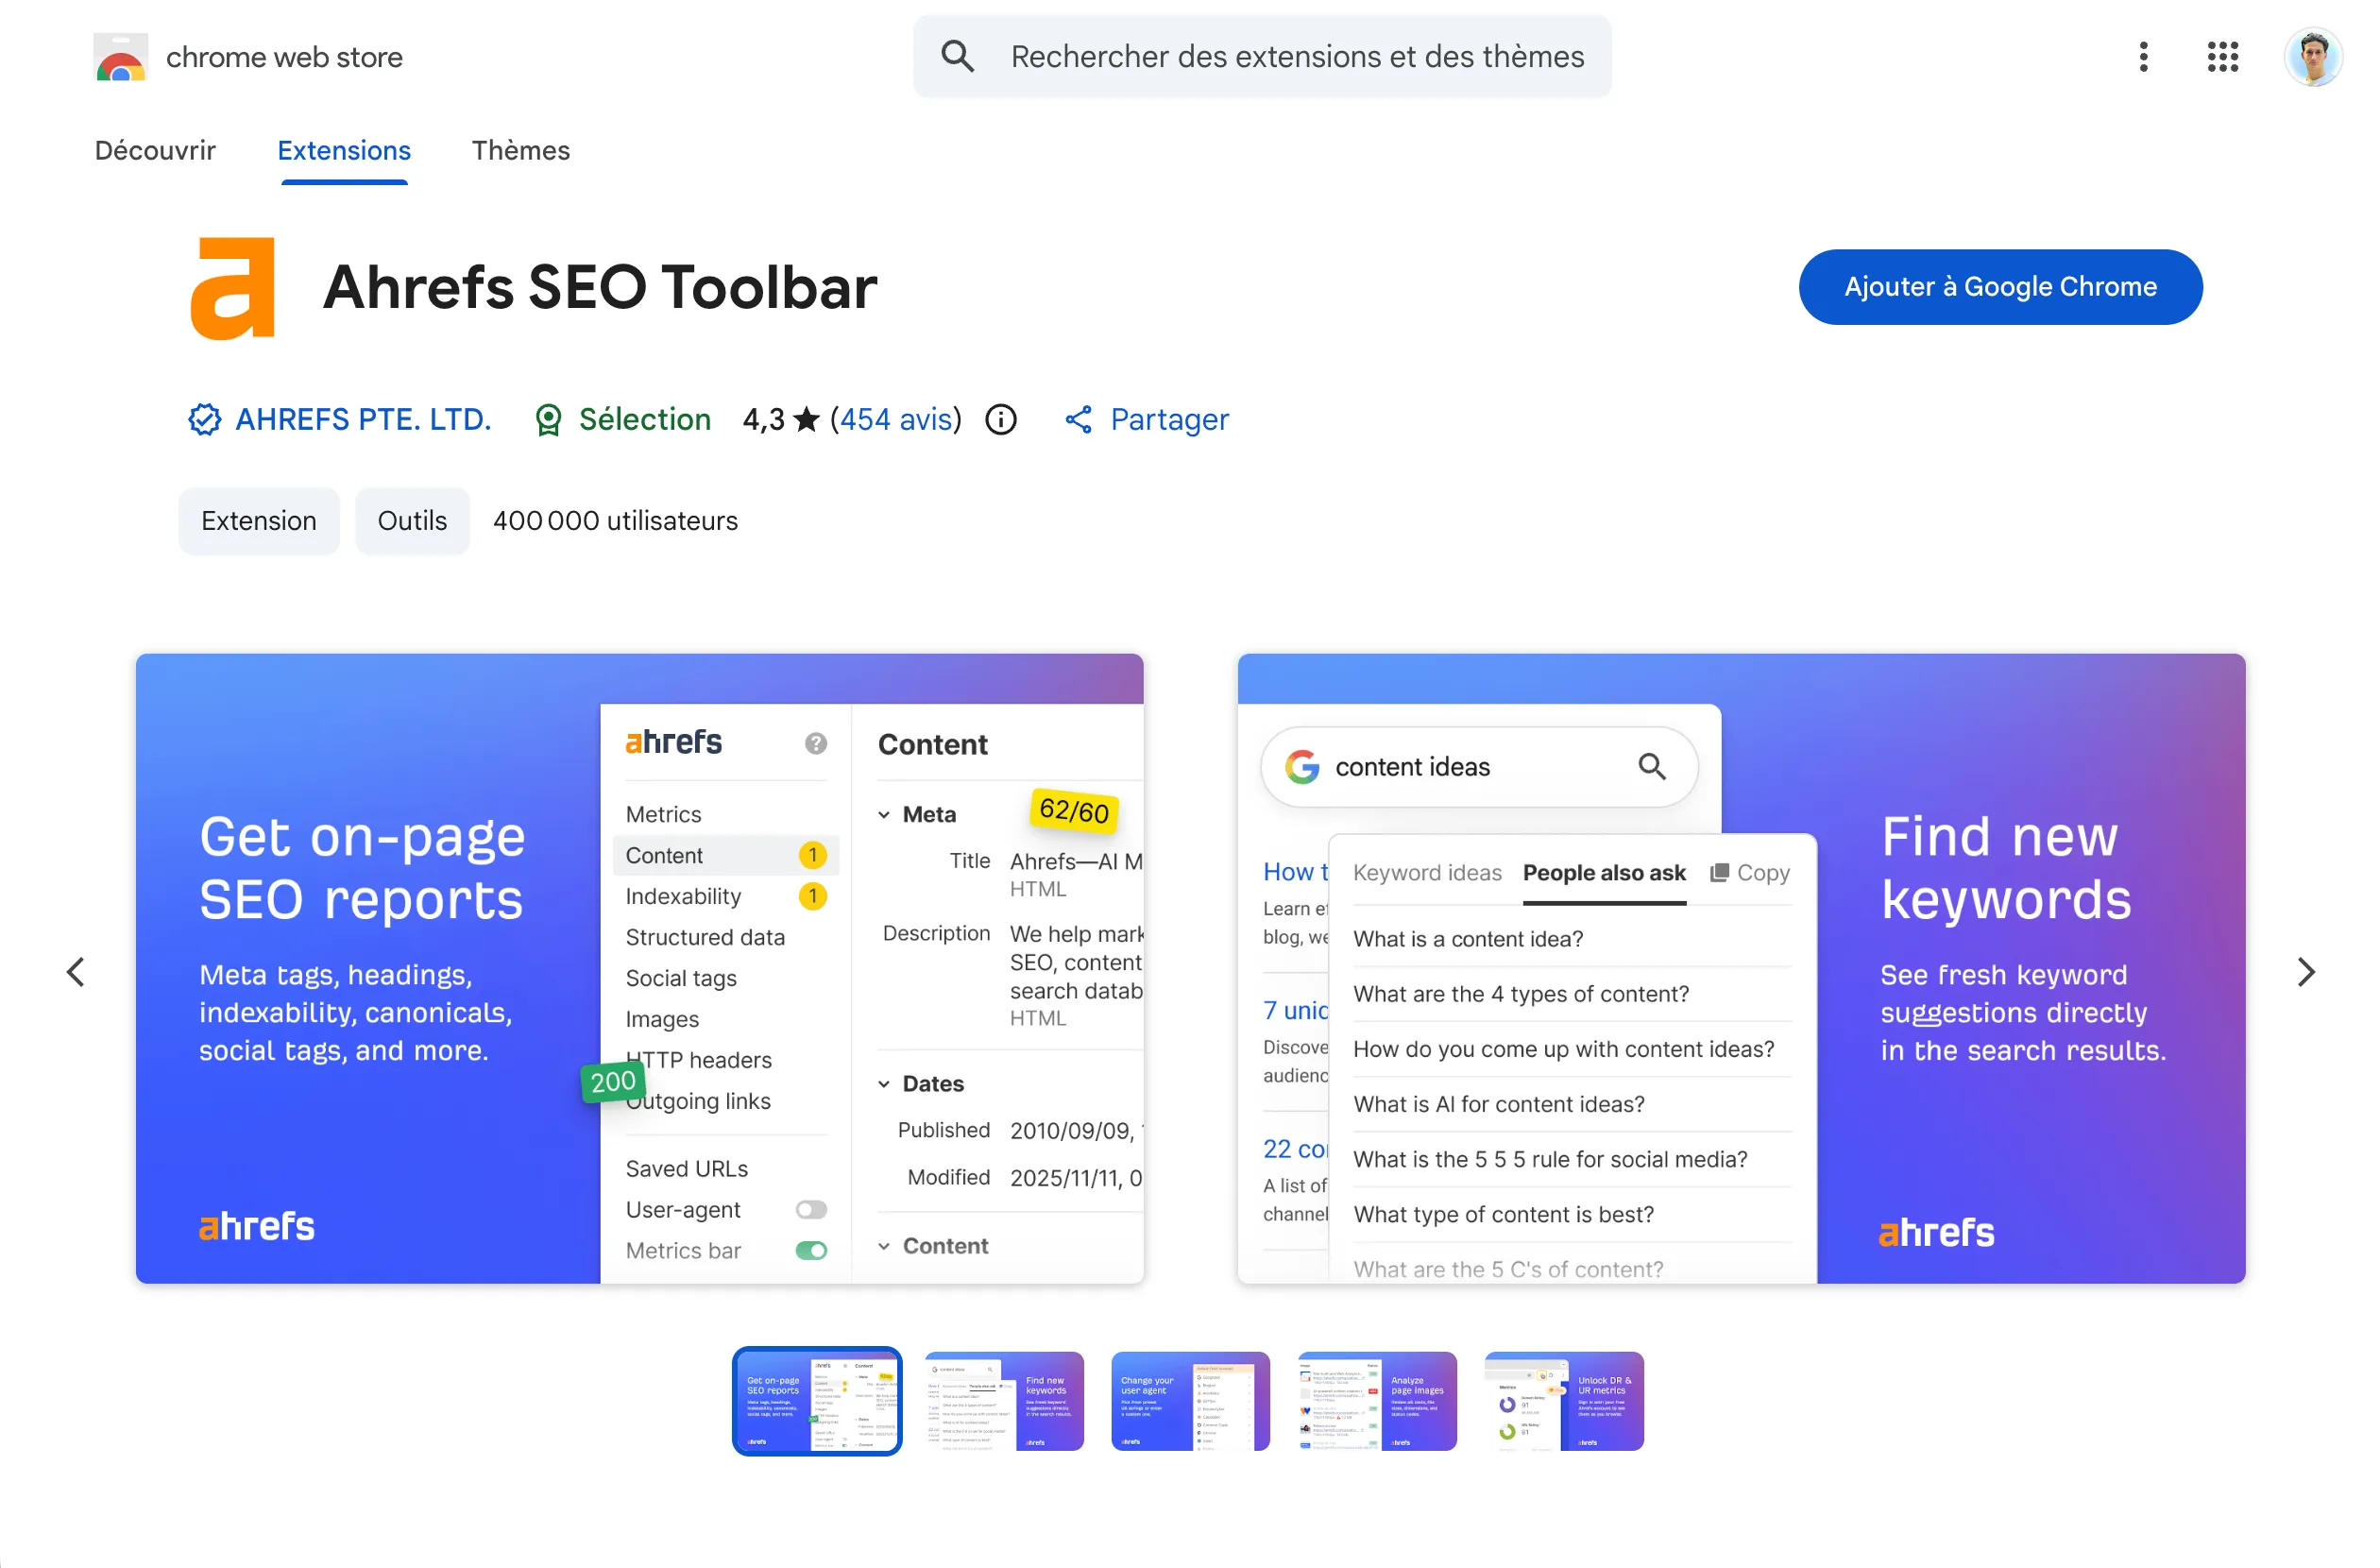Viewport: 2380px width, 1568px height.
Task: Click the verified publisher badge icon
Action: [x=204, y=420]
